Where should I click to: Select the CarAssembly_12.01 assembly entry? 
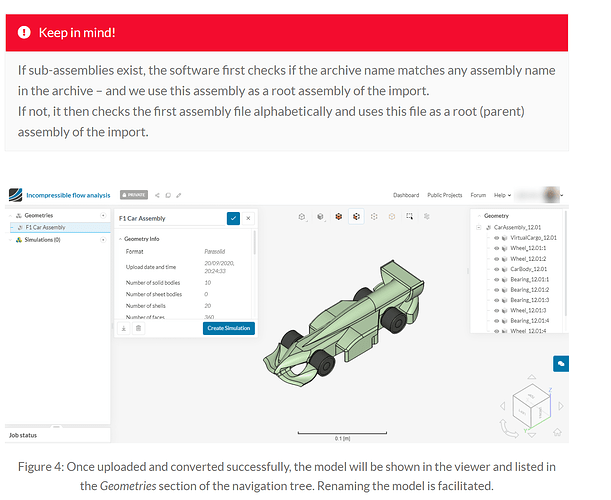(x=517, y=227)
